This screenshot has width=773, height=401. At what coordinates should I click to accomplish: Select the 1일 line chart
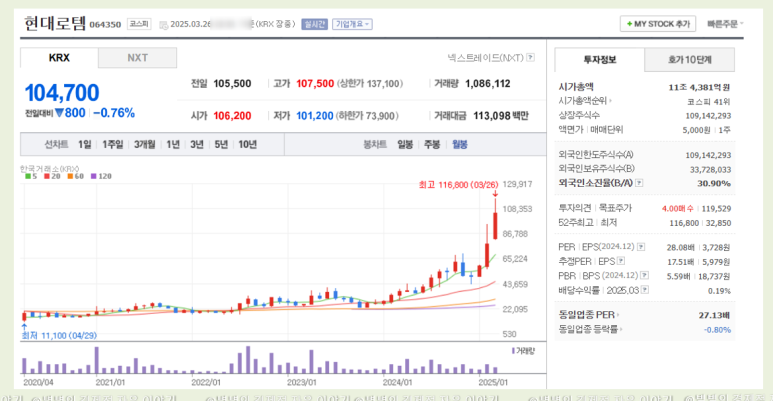click(x=84, y=145)
